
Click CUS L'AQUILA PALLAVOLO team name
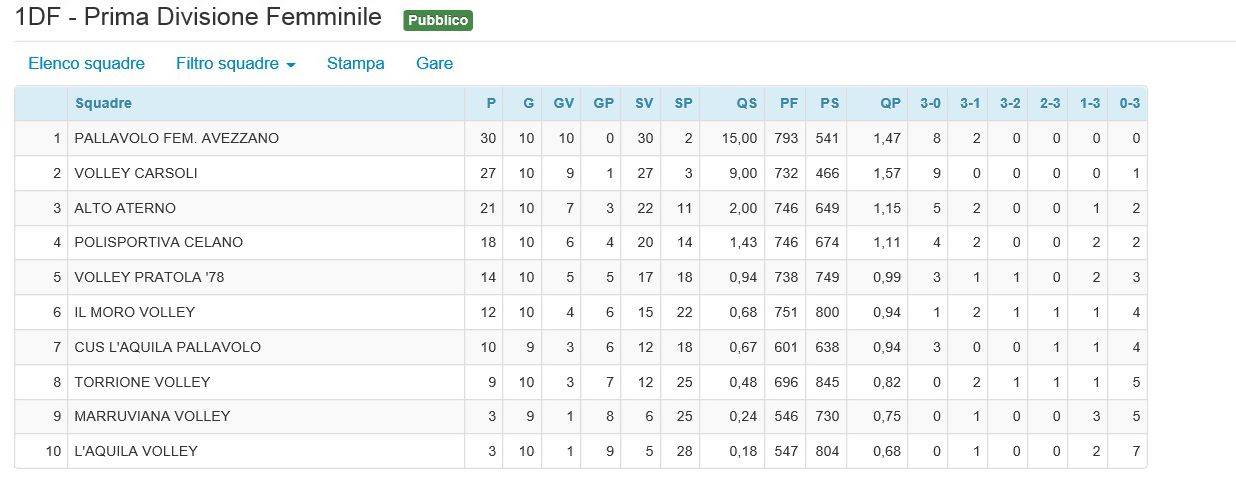click(168, 347)
